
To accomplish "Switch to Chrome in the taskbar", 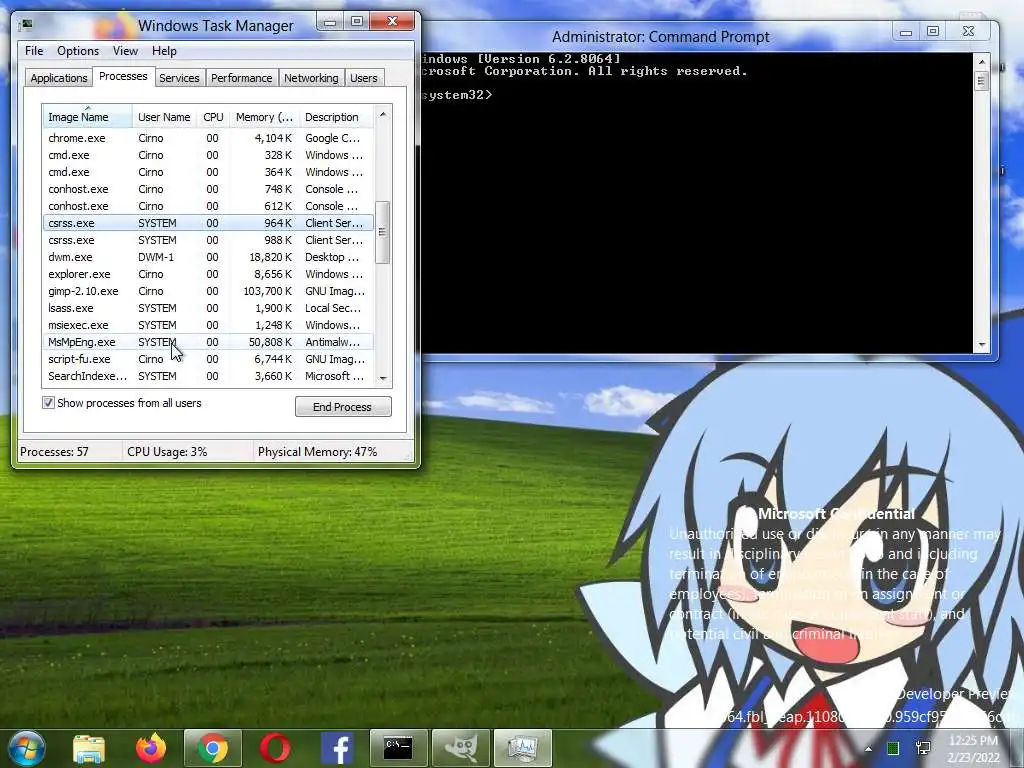I will [x=213, y=748].
